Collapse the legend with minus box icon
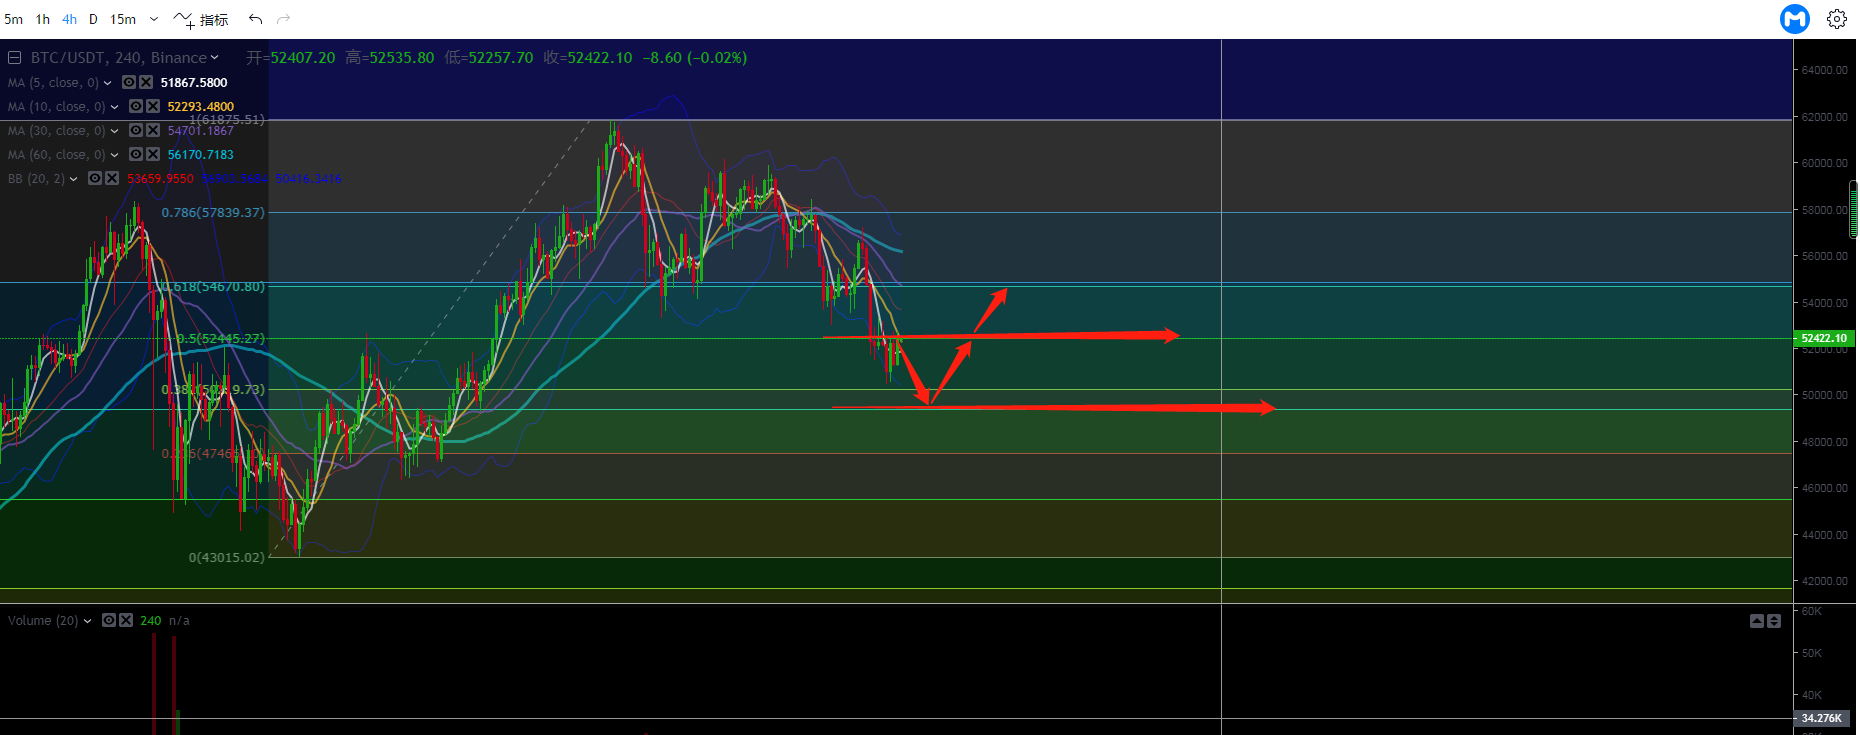The image size is (1860, 735). [15, 58]
